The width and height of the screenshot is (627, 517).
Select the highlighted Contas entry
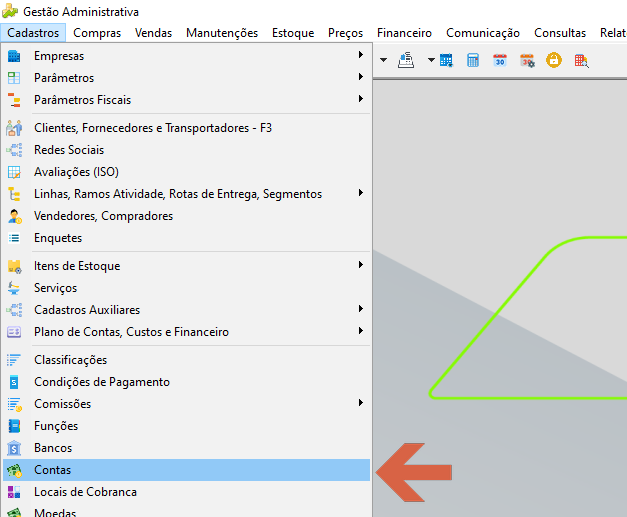click(186, 470)
